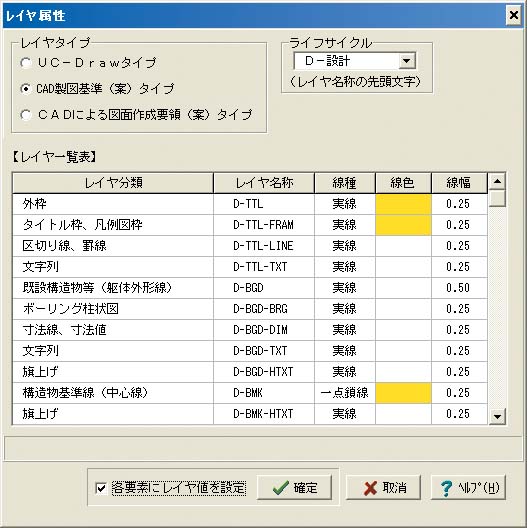527x528 pixels.
Task: Select the UC-Draw タイプ radio button
Action: (x=26, y=63)
